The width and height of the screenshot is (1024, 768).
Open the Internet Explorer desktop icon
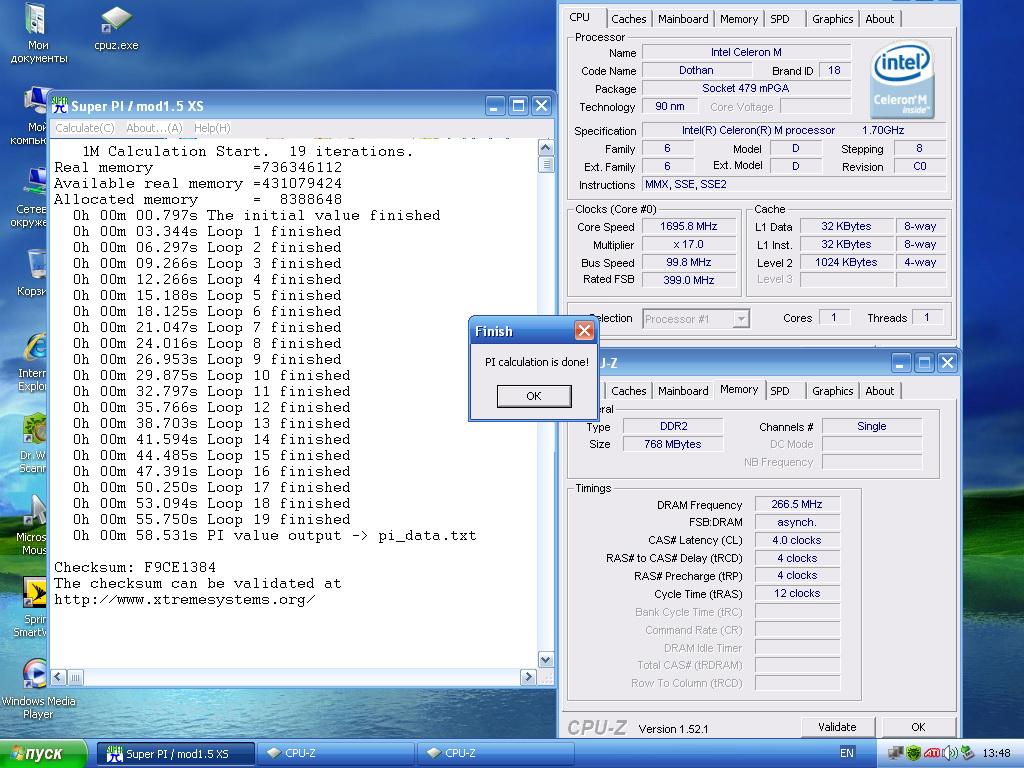pyautogui.click(x=33, y=362)
